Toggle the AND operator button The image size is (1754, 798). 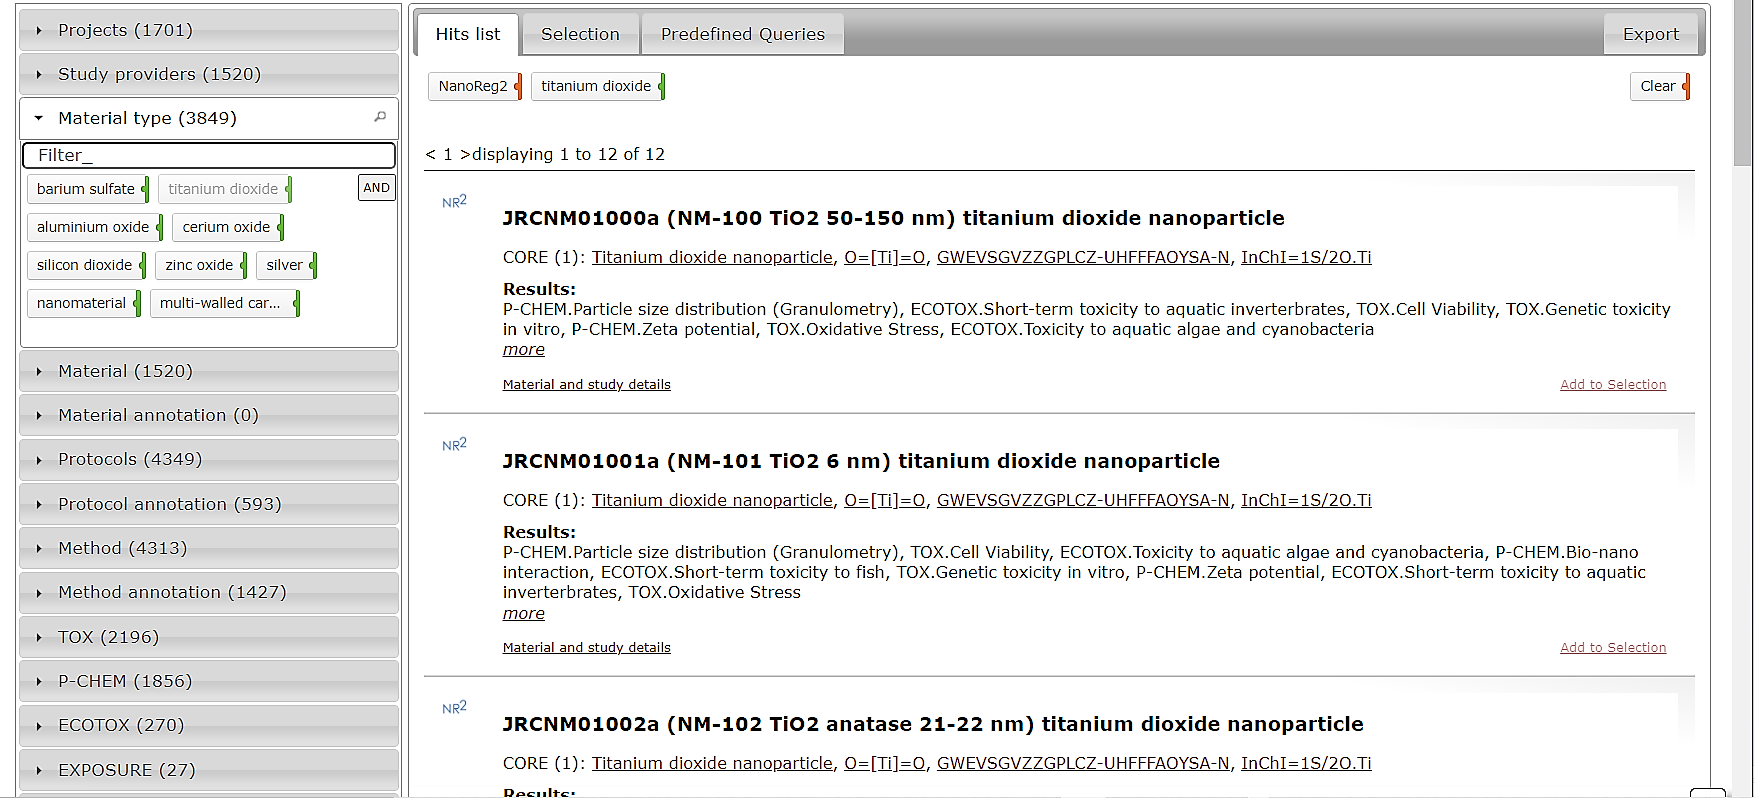(376, 188)
